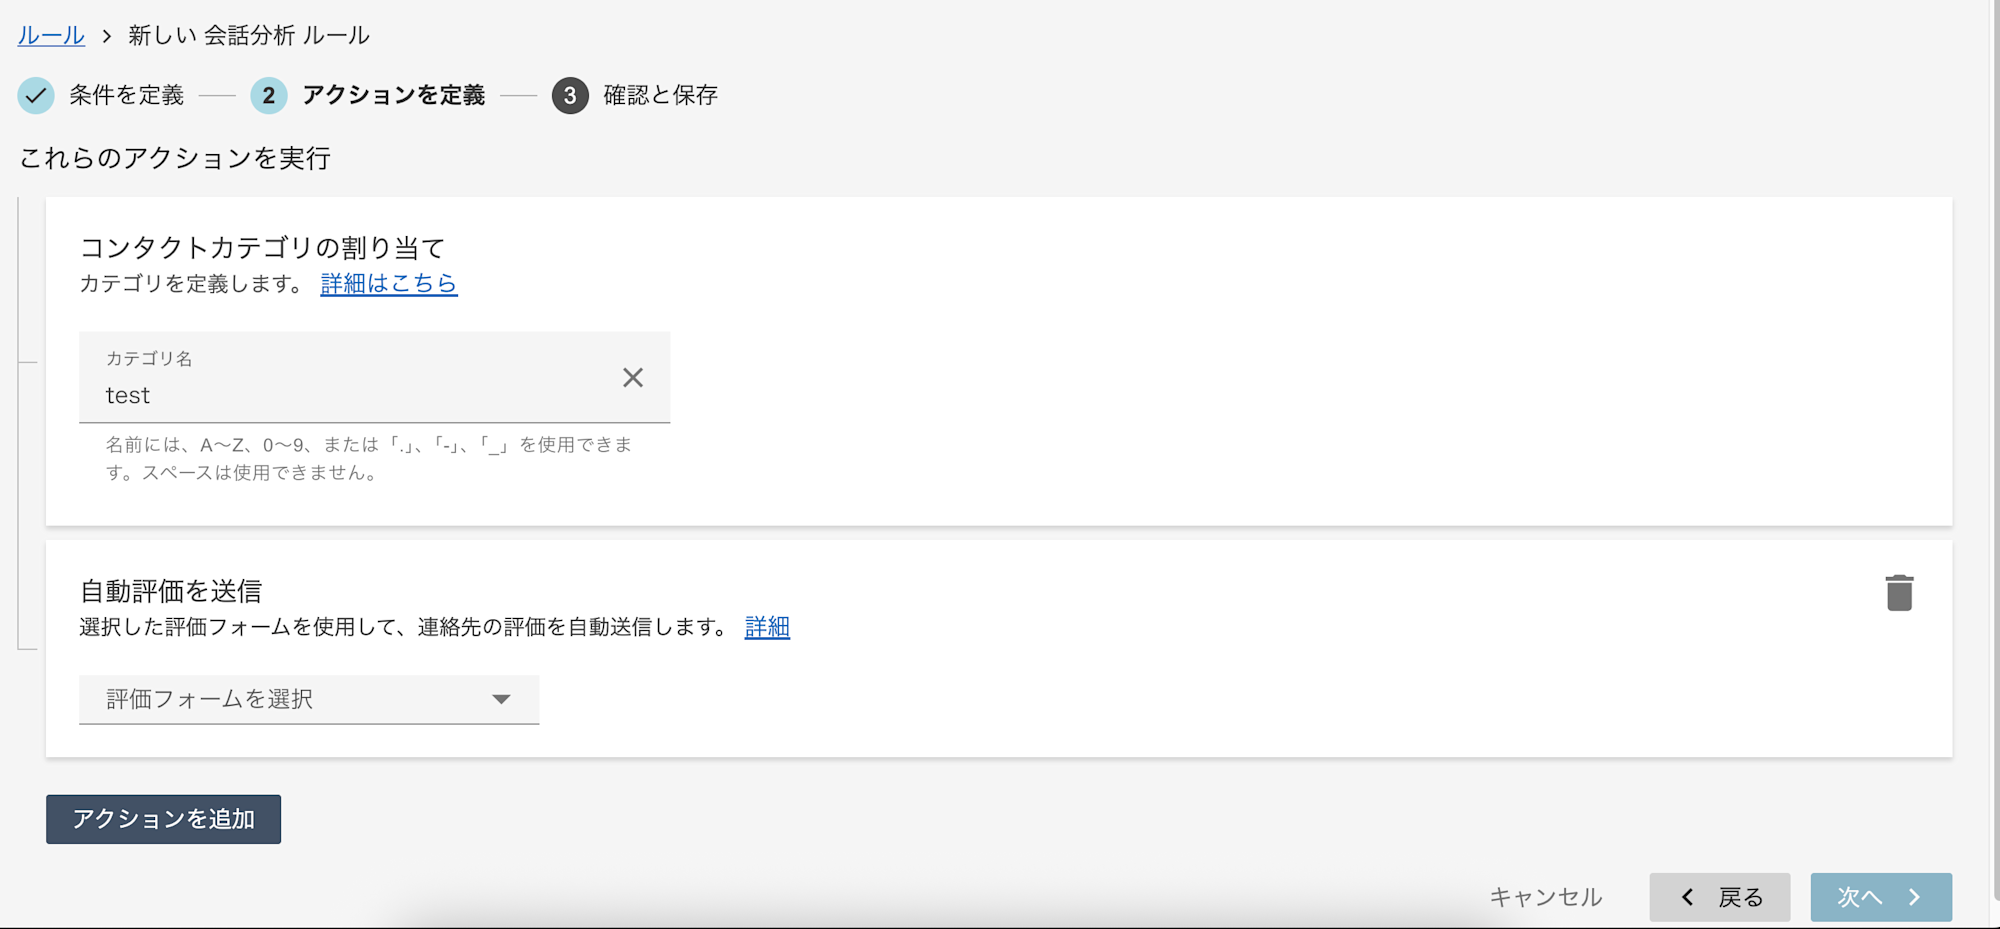2000x929 pixels.
Task: Click the left arrow on 戻る button
Action: [x=1687, y=897]
